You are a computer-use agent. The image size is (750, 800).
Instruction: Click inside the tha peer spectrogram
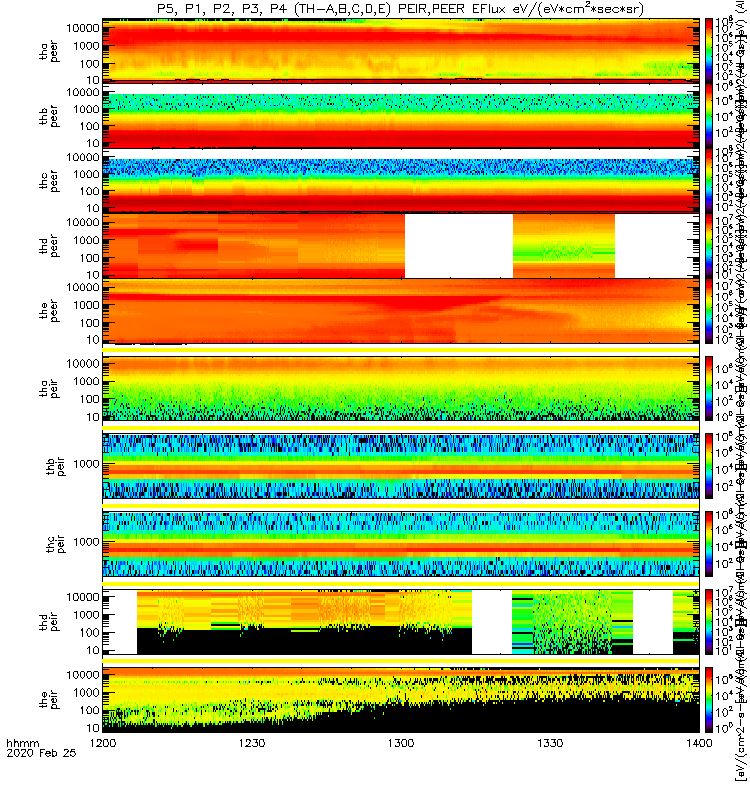pyautogui.click(x=401, y=50)
